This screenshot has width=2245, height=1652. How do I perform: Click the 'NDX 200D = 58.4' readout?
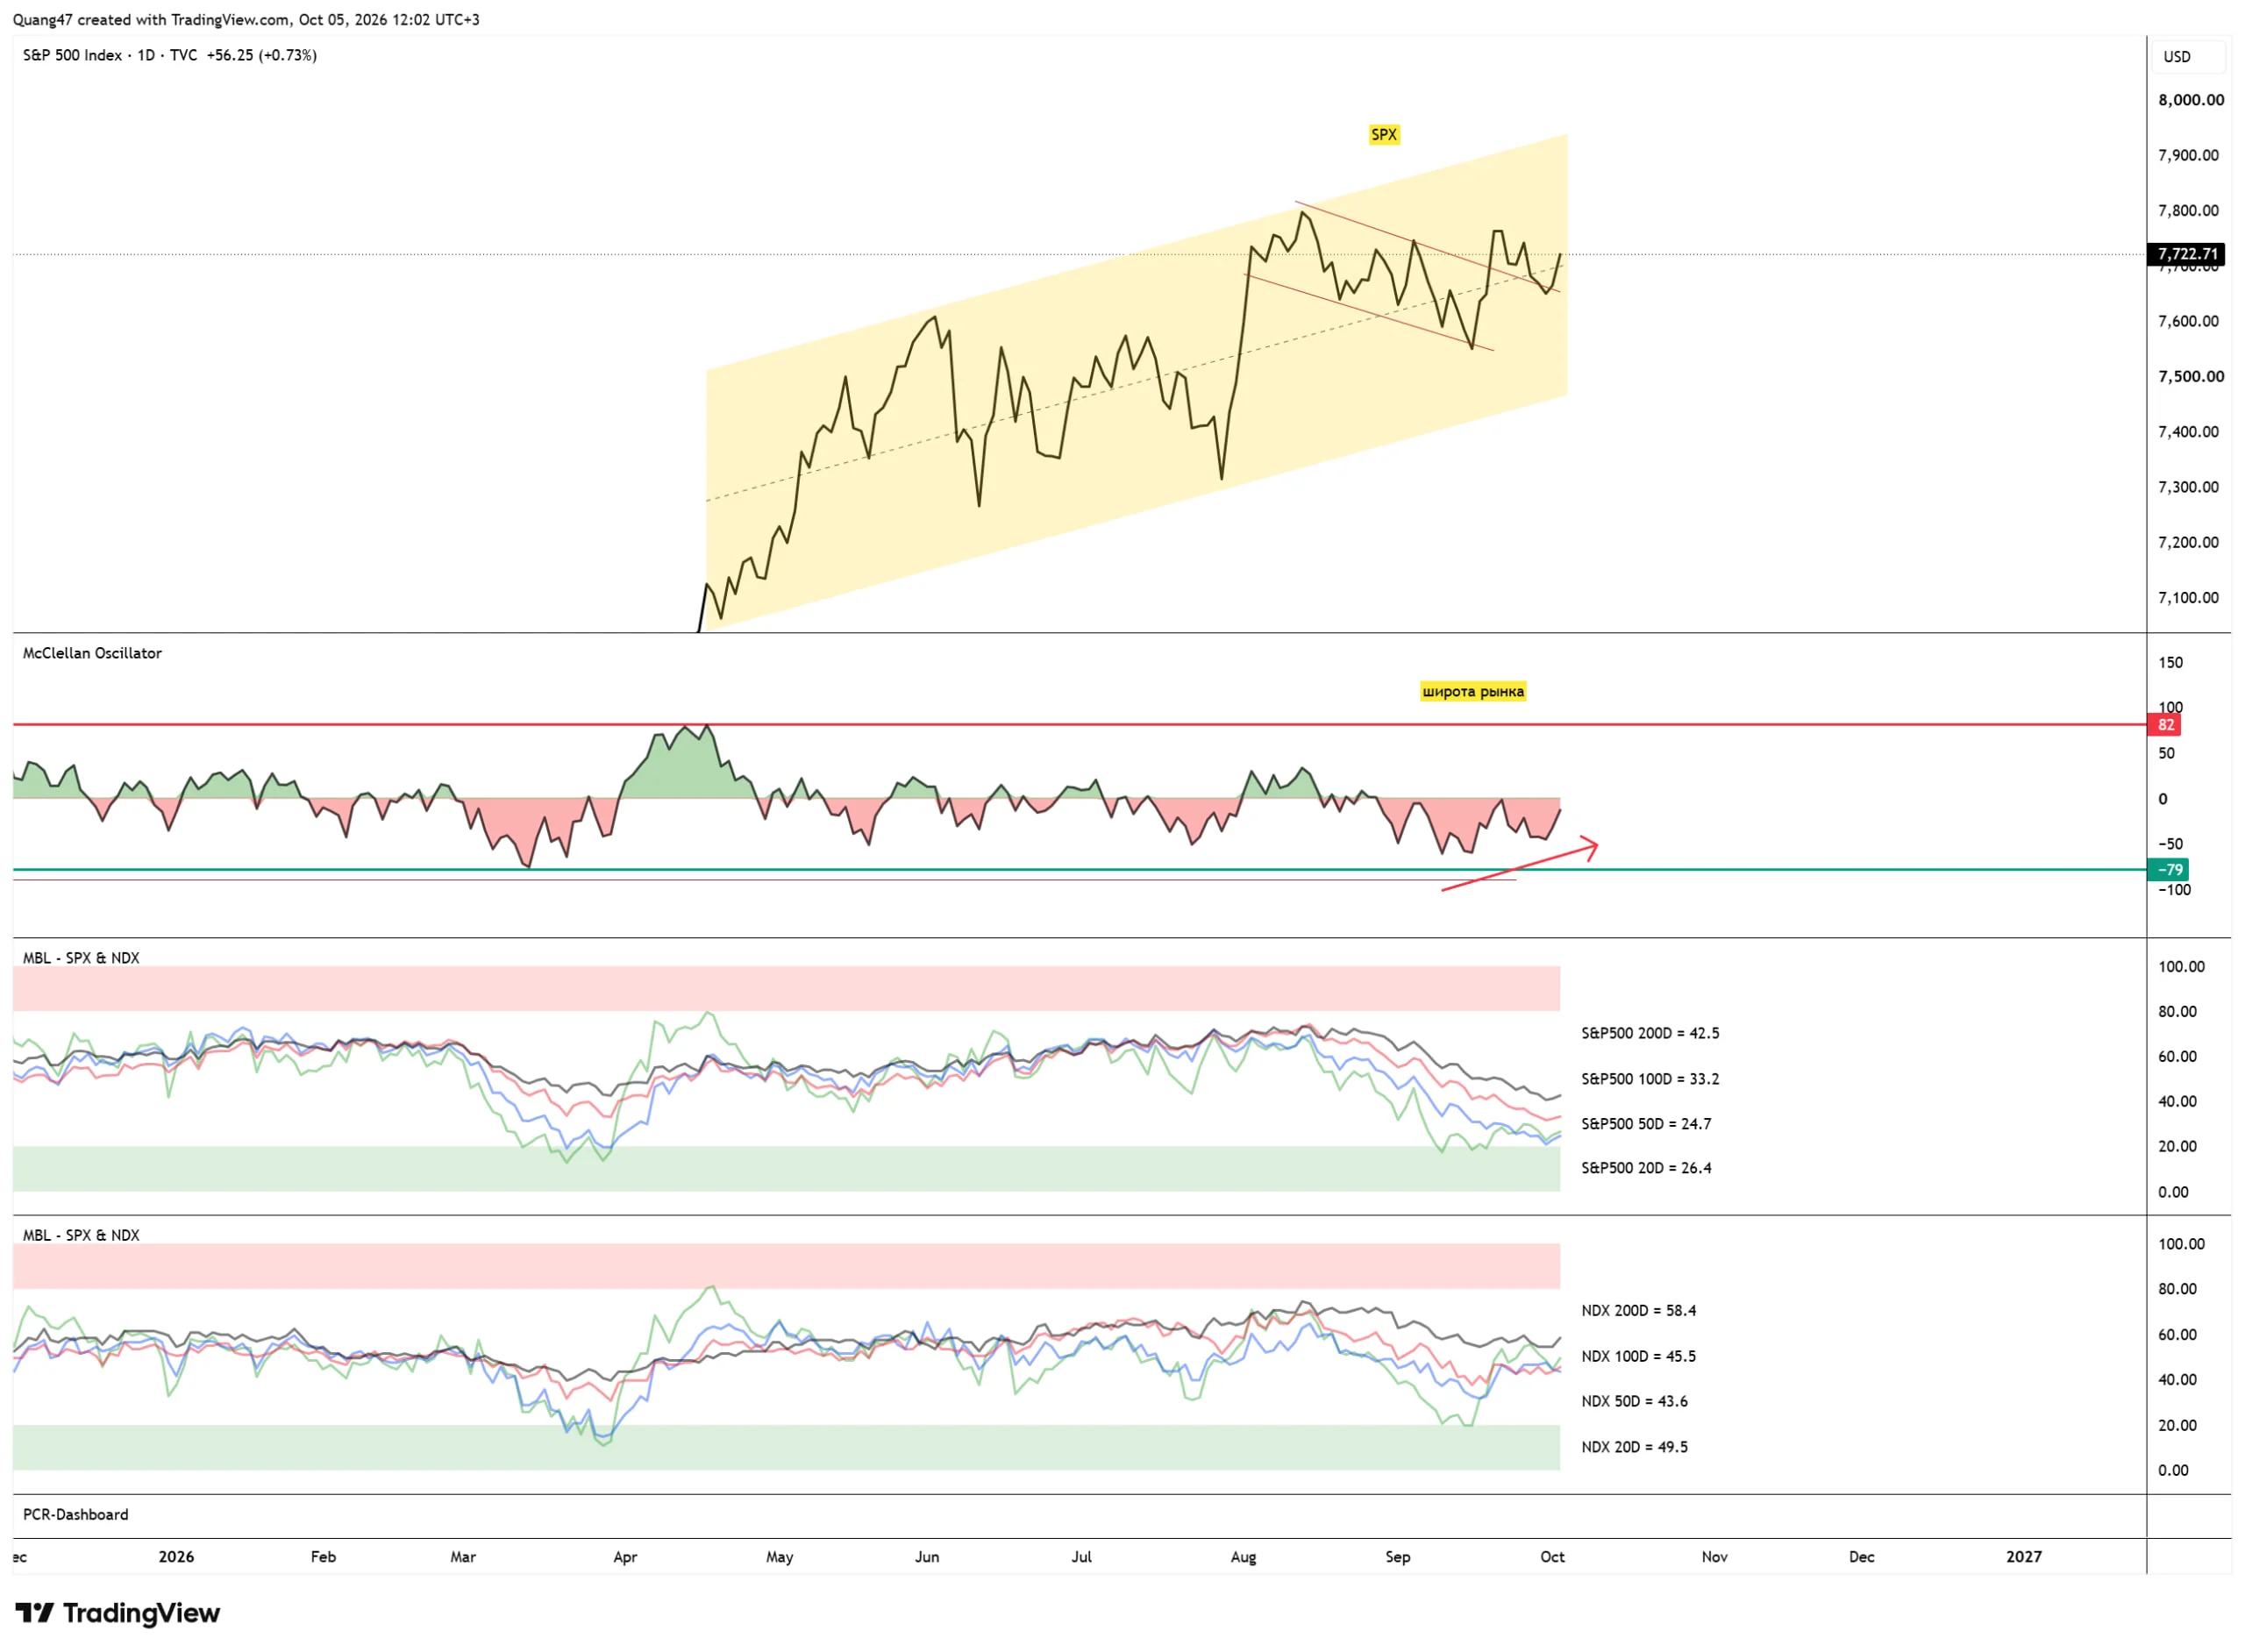click(1638, 1310)
